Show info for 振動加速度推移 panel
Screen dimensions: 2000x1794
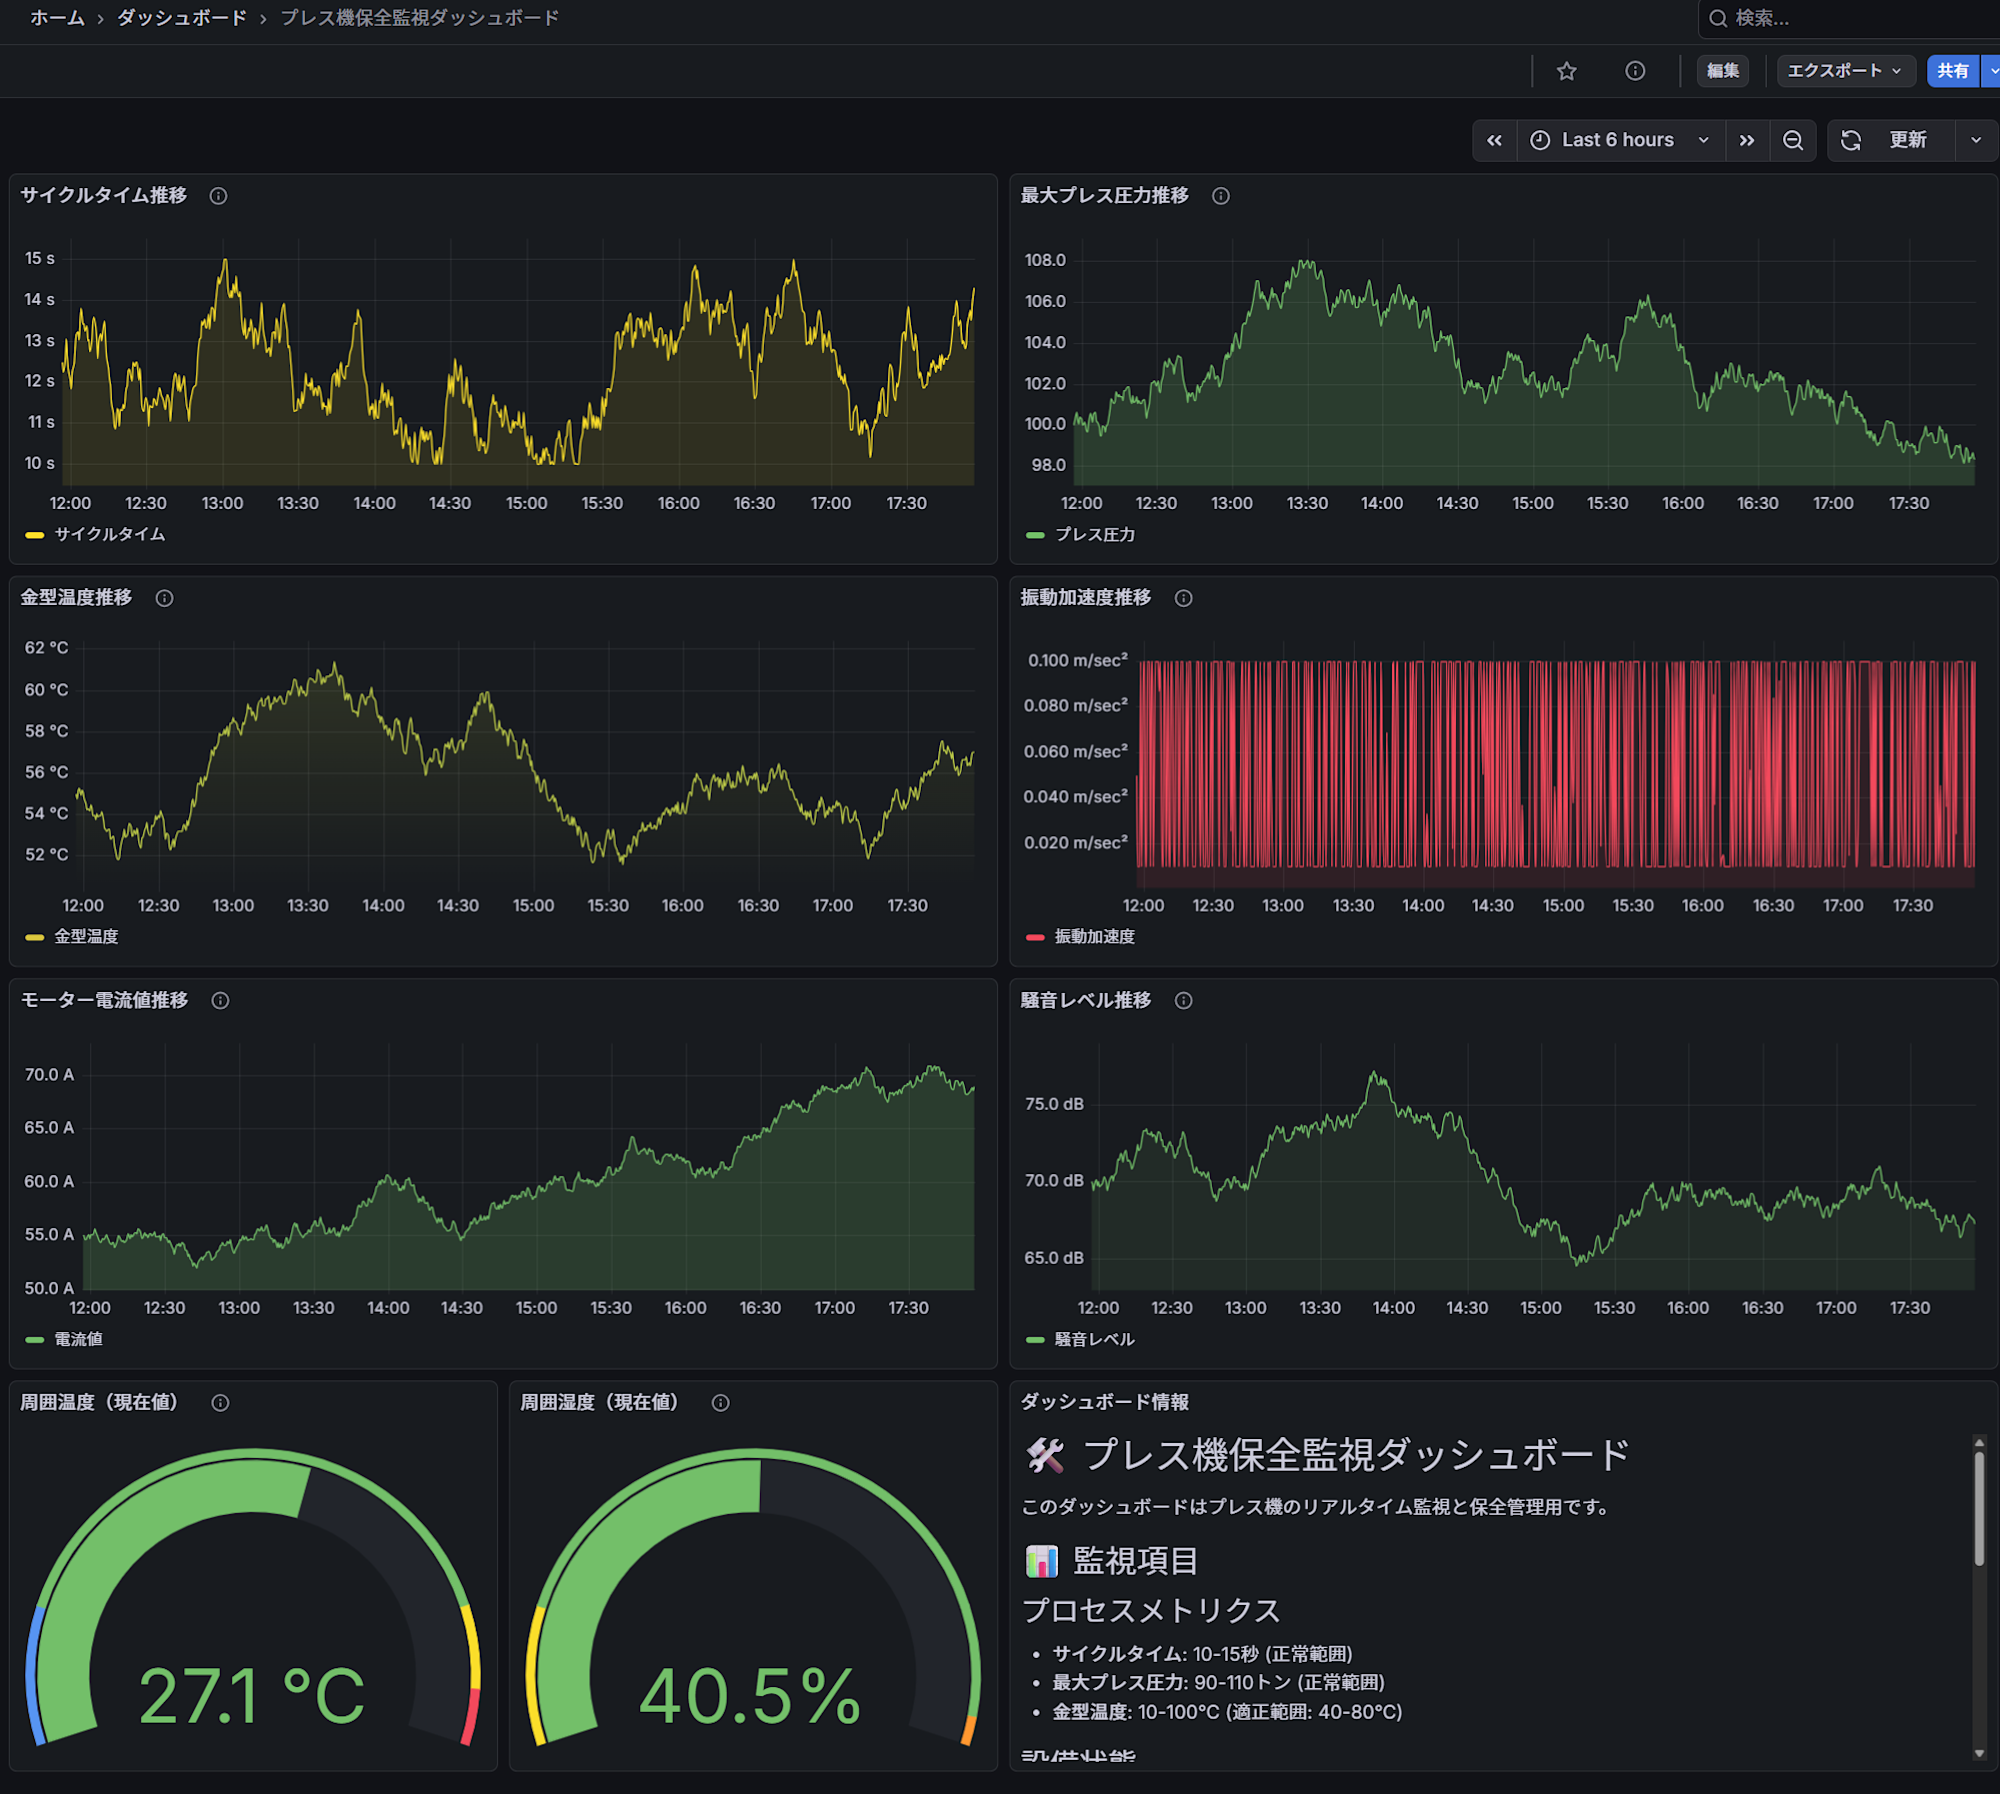coord(1183,598)
